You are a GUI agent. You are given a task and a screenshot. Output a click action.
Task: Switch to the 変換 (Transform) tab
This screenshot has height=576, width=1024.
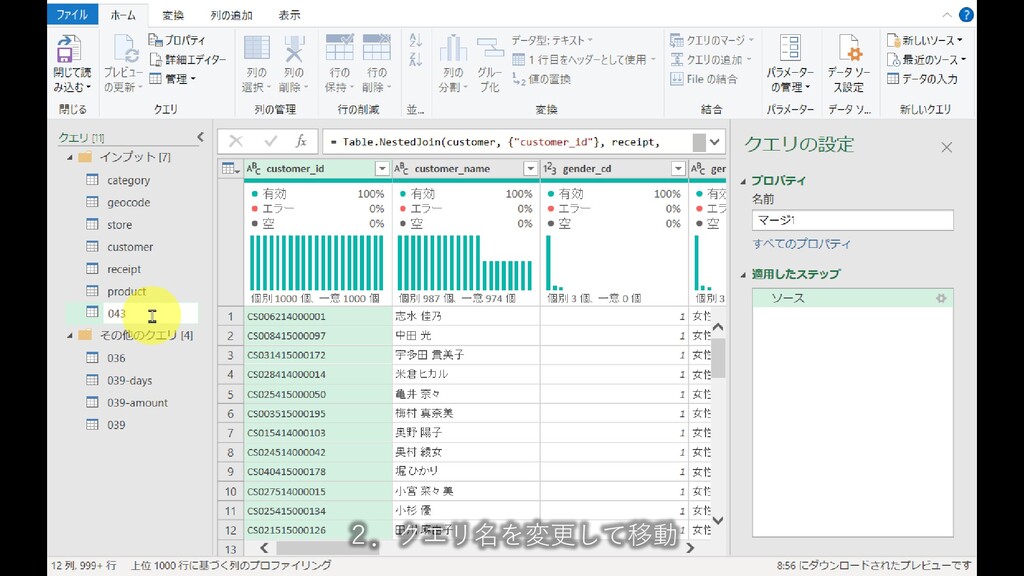pyautogui.click(x=173, y=15)
